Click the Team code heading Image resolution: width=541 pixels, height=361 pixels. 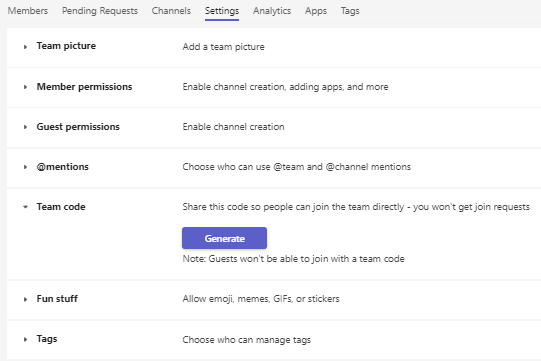(61, 207)
